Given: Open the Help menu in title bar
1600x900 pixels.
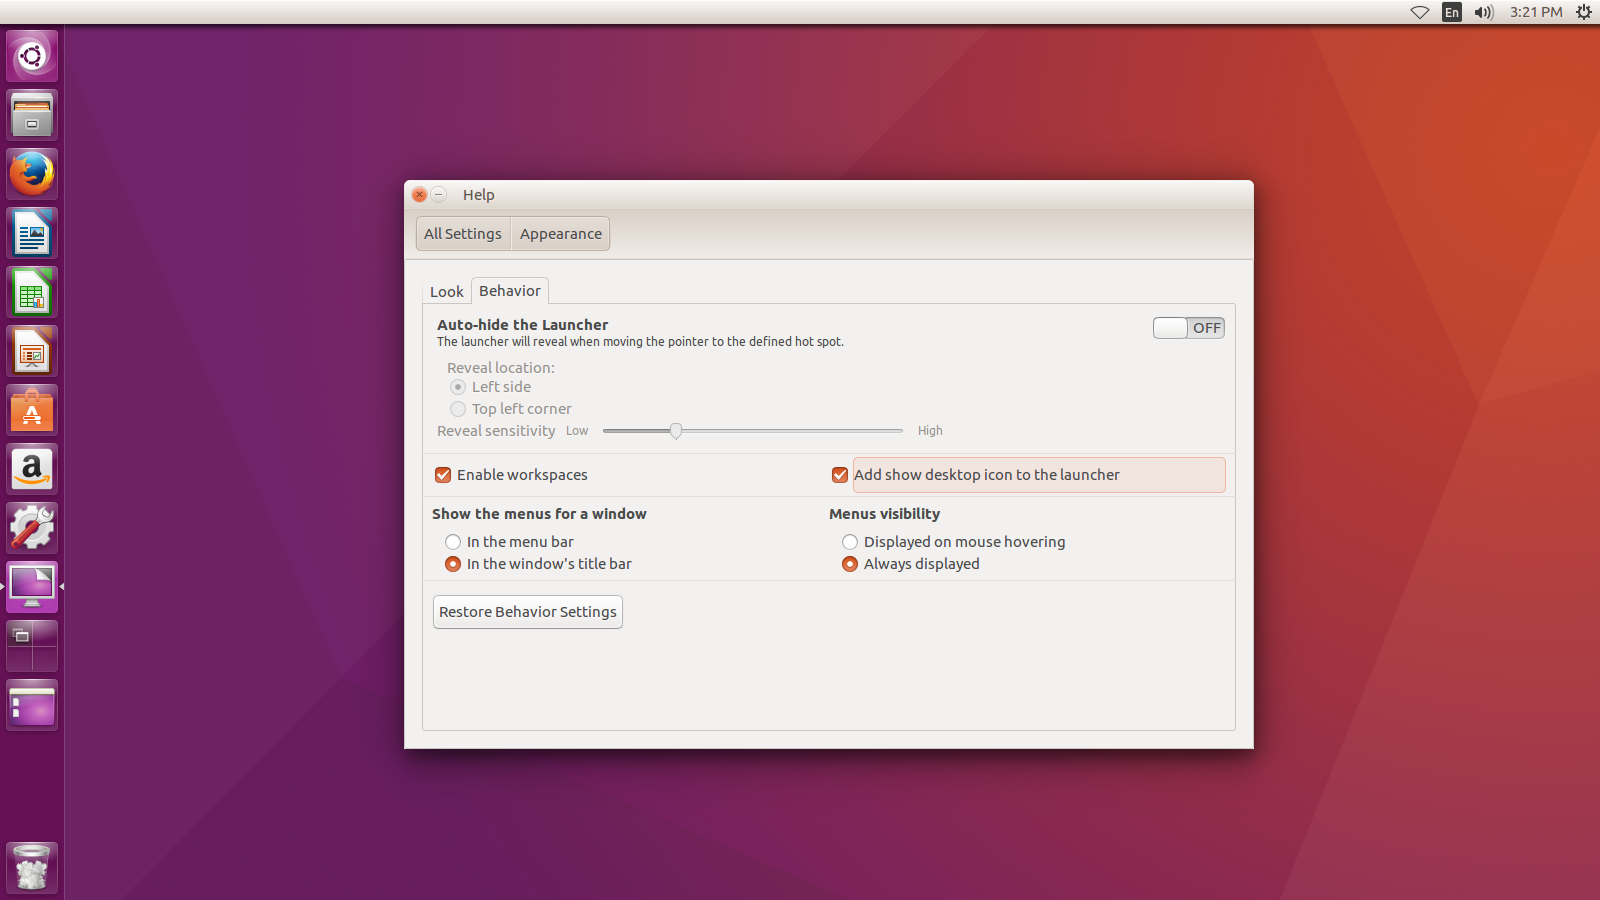Looking at the screenshot, I should [478, 195].
